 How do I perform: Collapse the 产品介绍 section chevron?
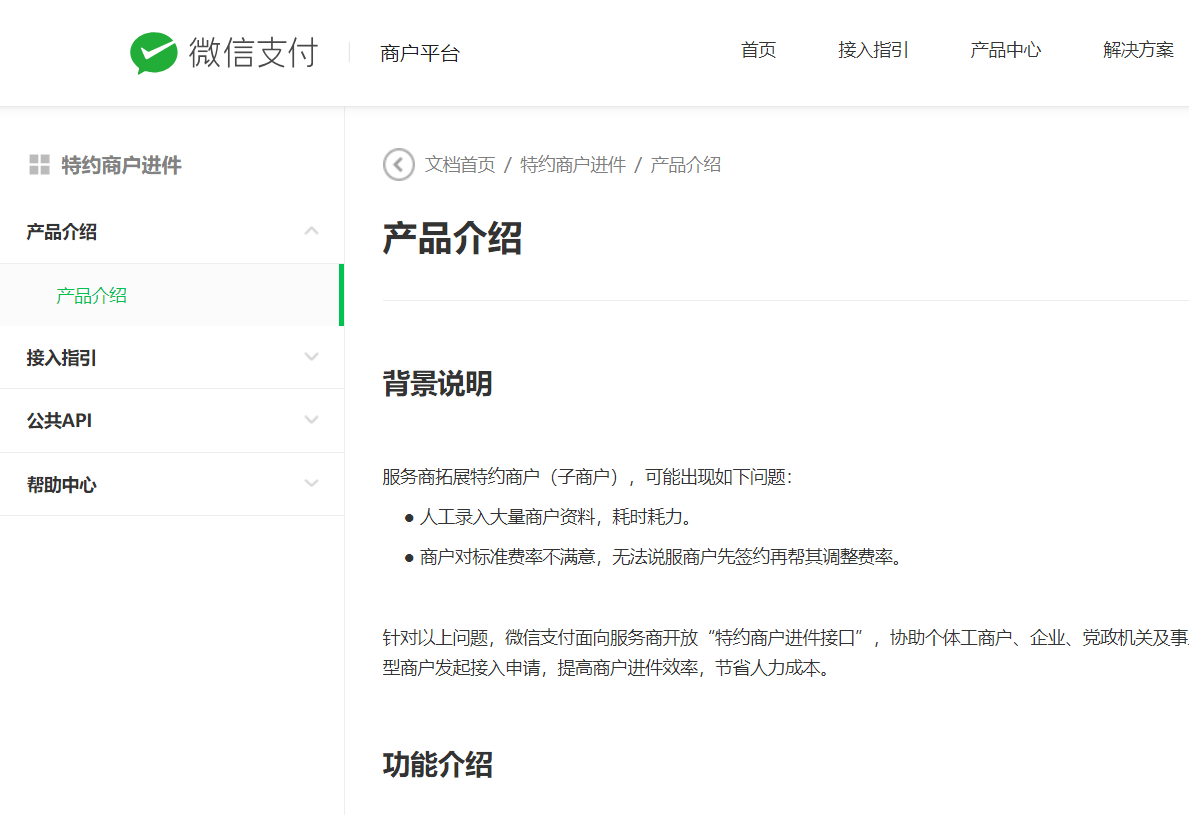tap(311, 231)
